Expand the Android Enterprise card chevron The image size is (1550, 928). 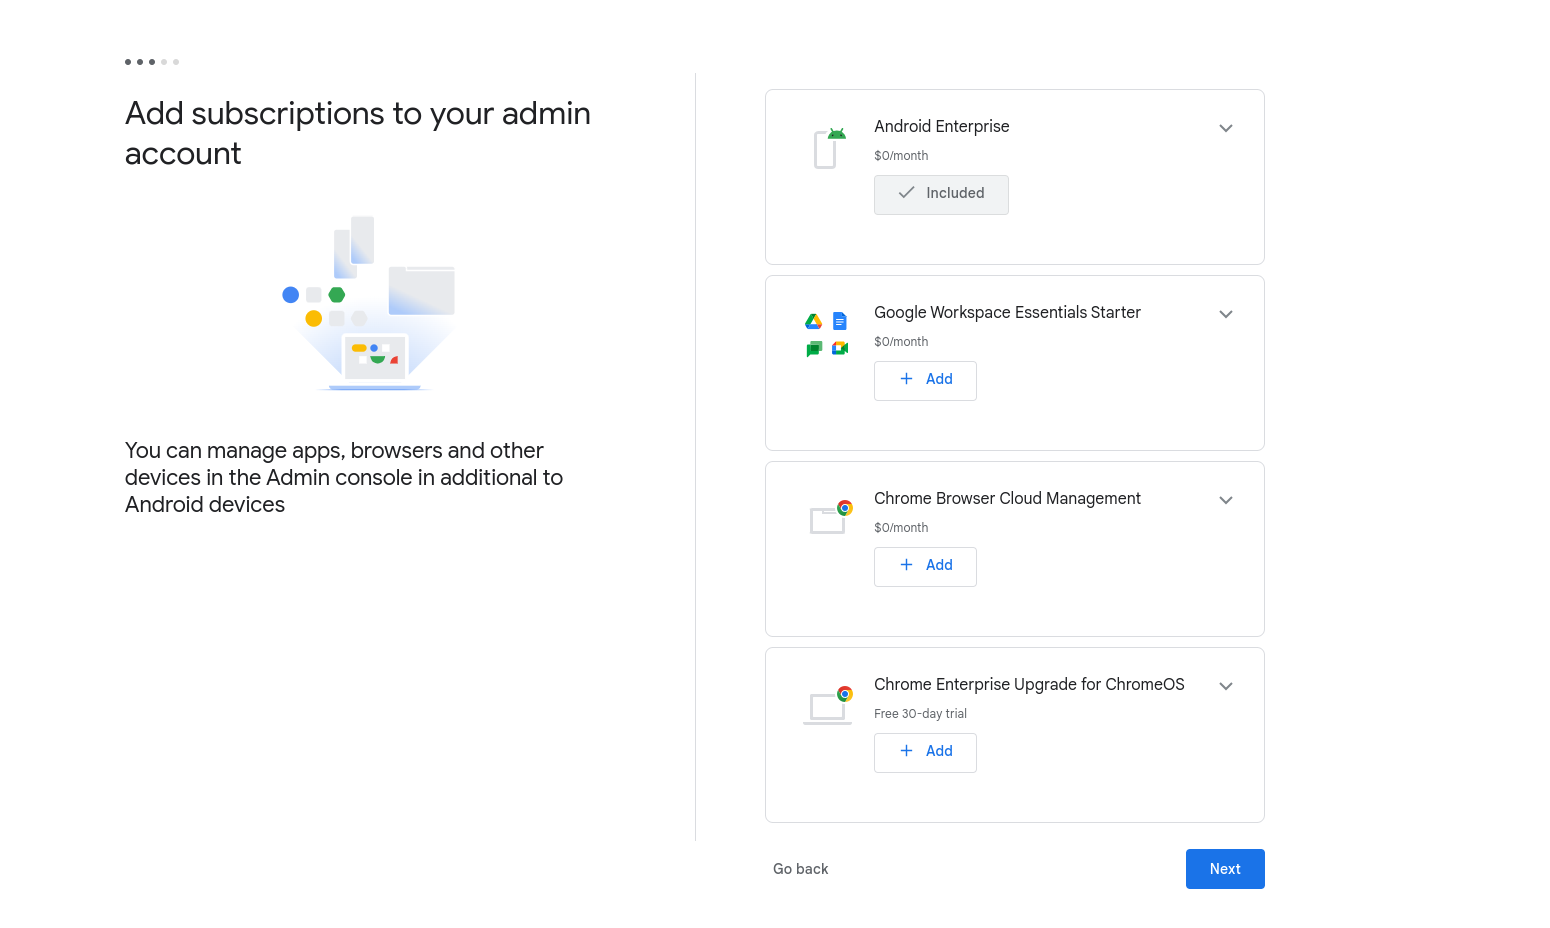(x=1226, y=128)
